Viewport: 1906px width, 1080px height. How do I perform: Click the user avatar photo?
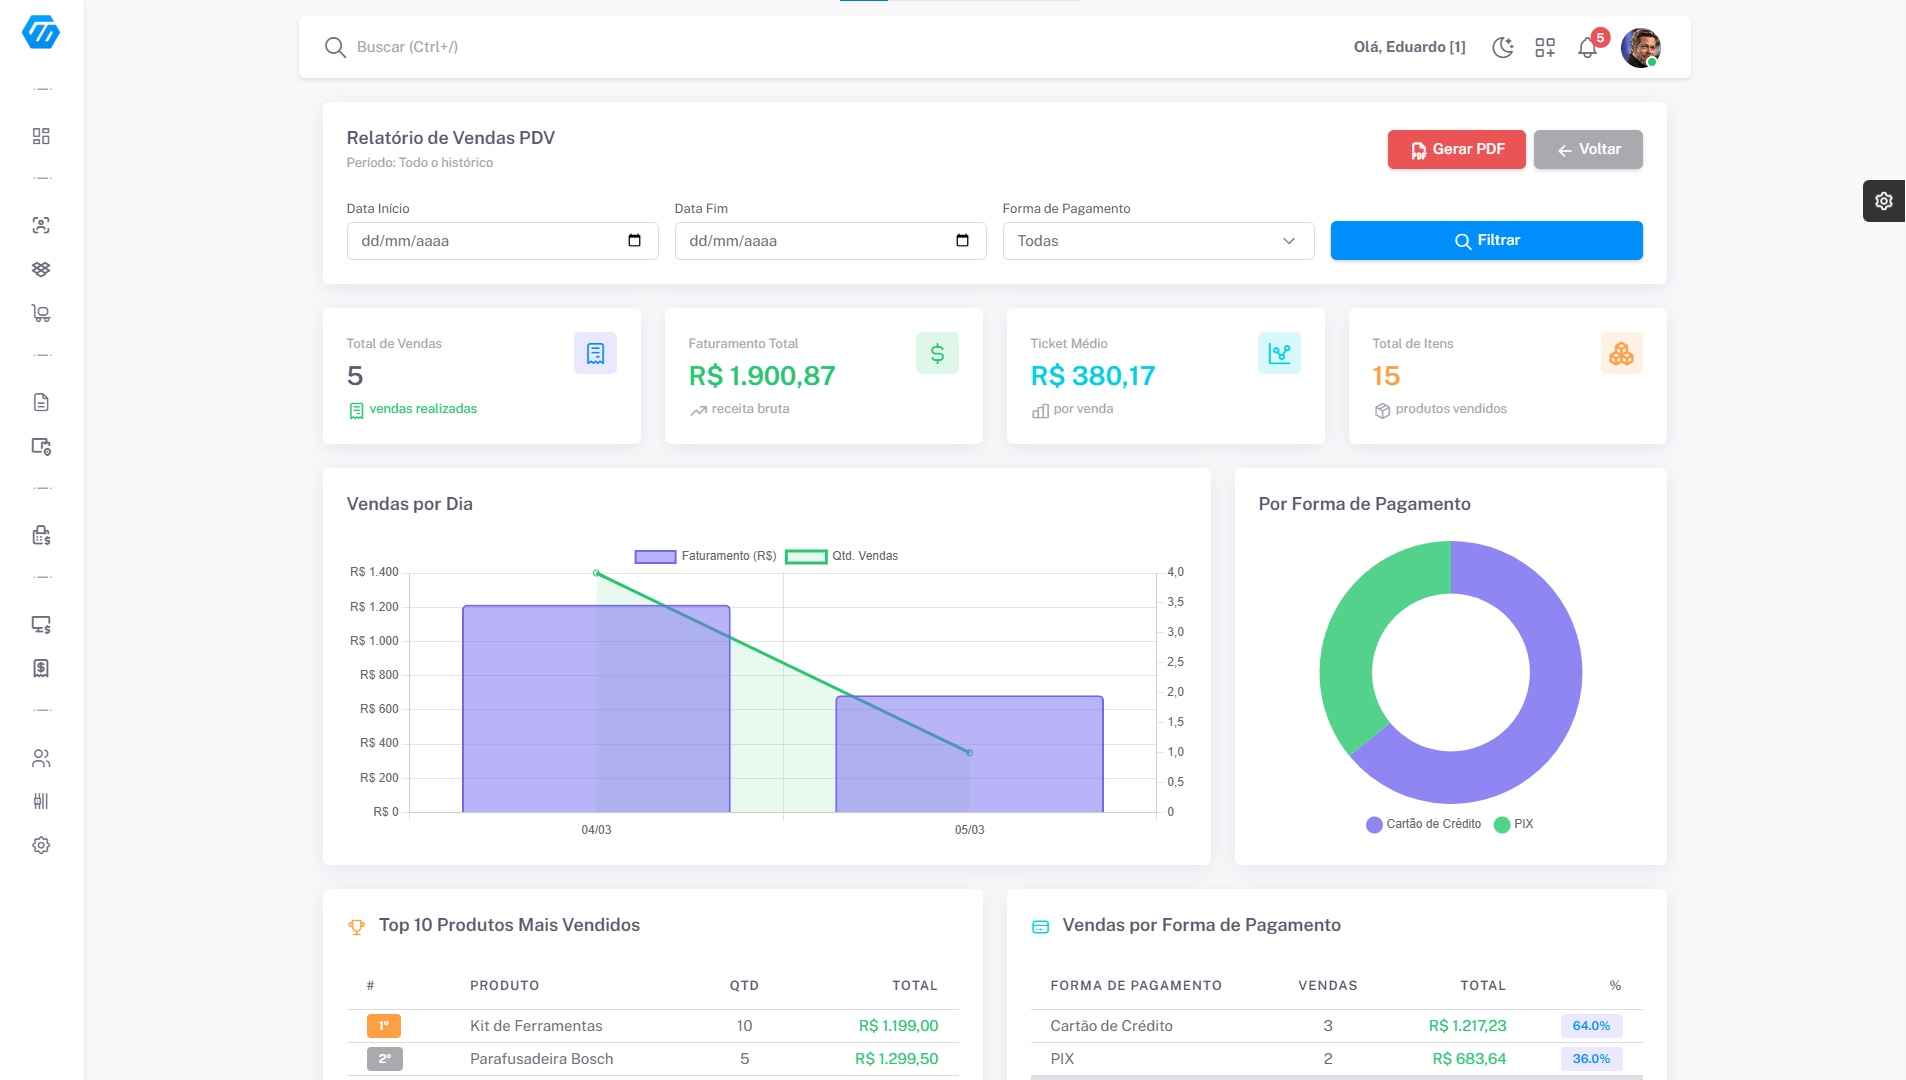click(1640, 47)
